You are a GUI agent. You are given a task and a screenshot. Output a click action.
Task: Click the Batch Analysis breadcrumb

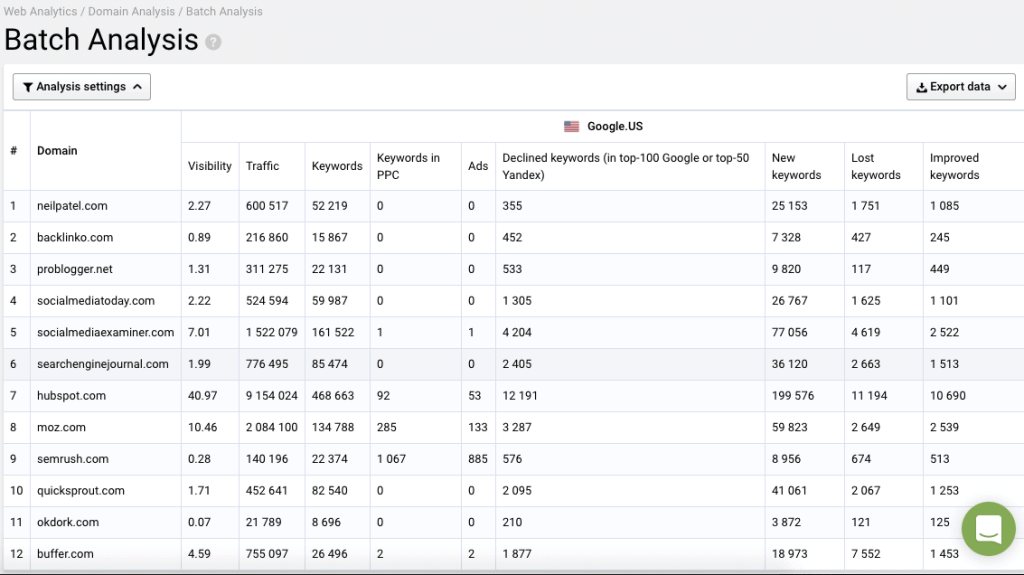click(224, 11)
